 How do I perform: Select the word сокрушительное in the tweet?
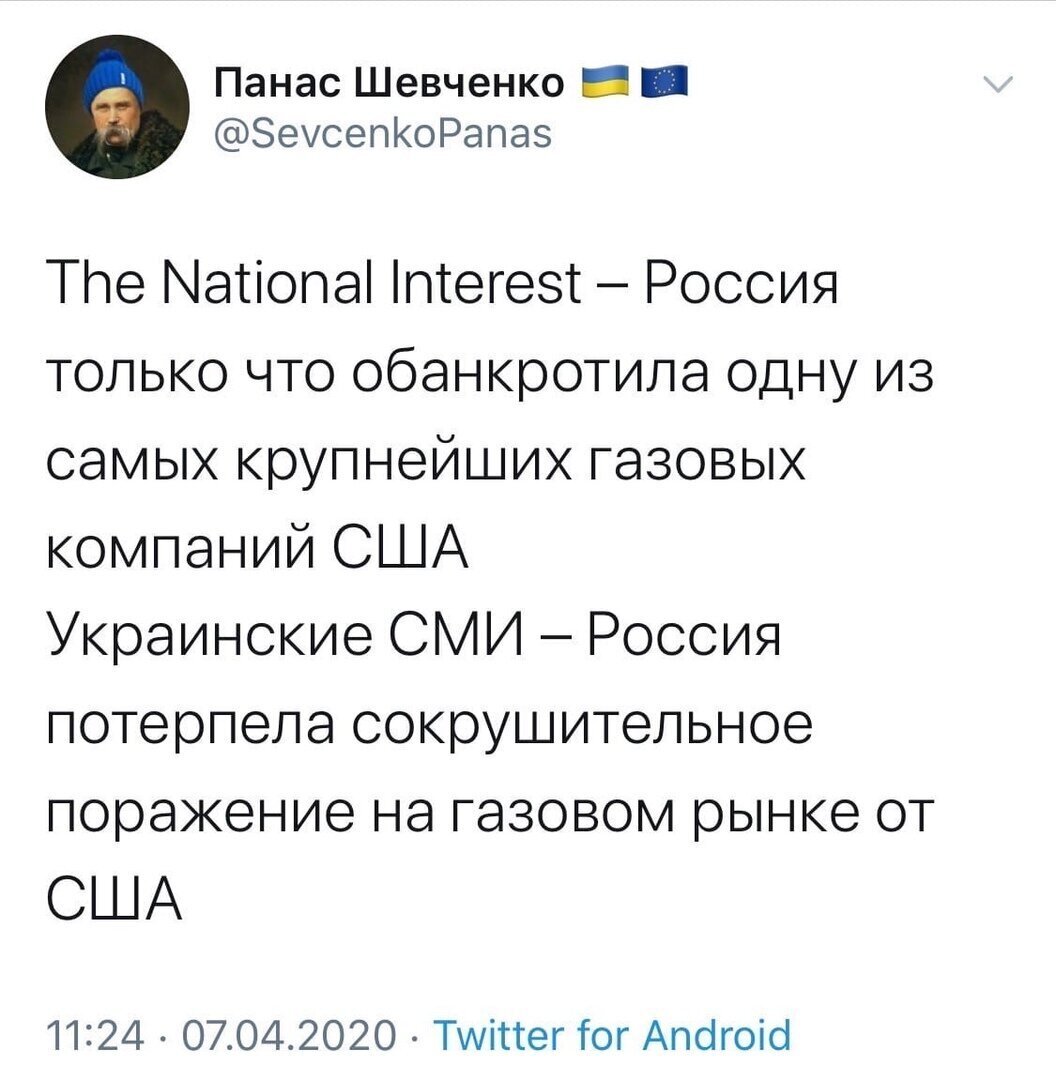583,725
